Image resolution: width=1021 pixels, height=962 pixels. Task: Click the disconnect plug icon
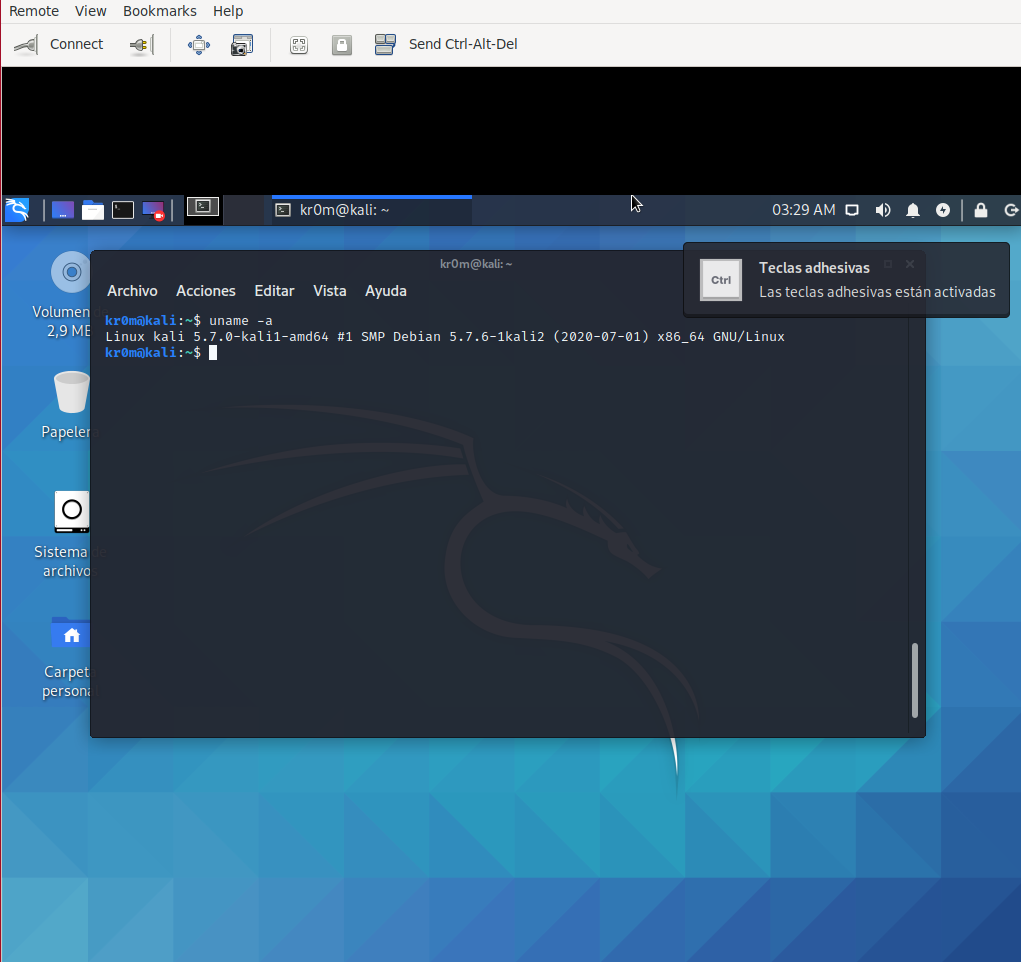coord(141,45)
